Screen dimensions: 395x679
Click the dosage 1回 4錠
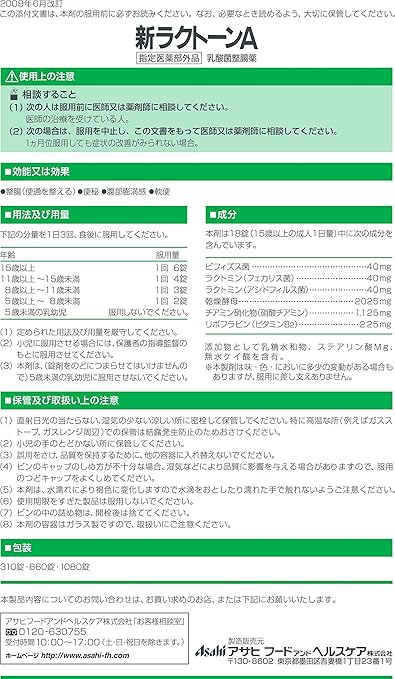pos(171,279)
